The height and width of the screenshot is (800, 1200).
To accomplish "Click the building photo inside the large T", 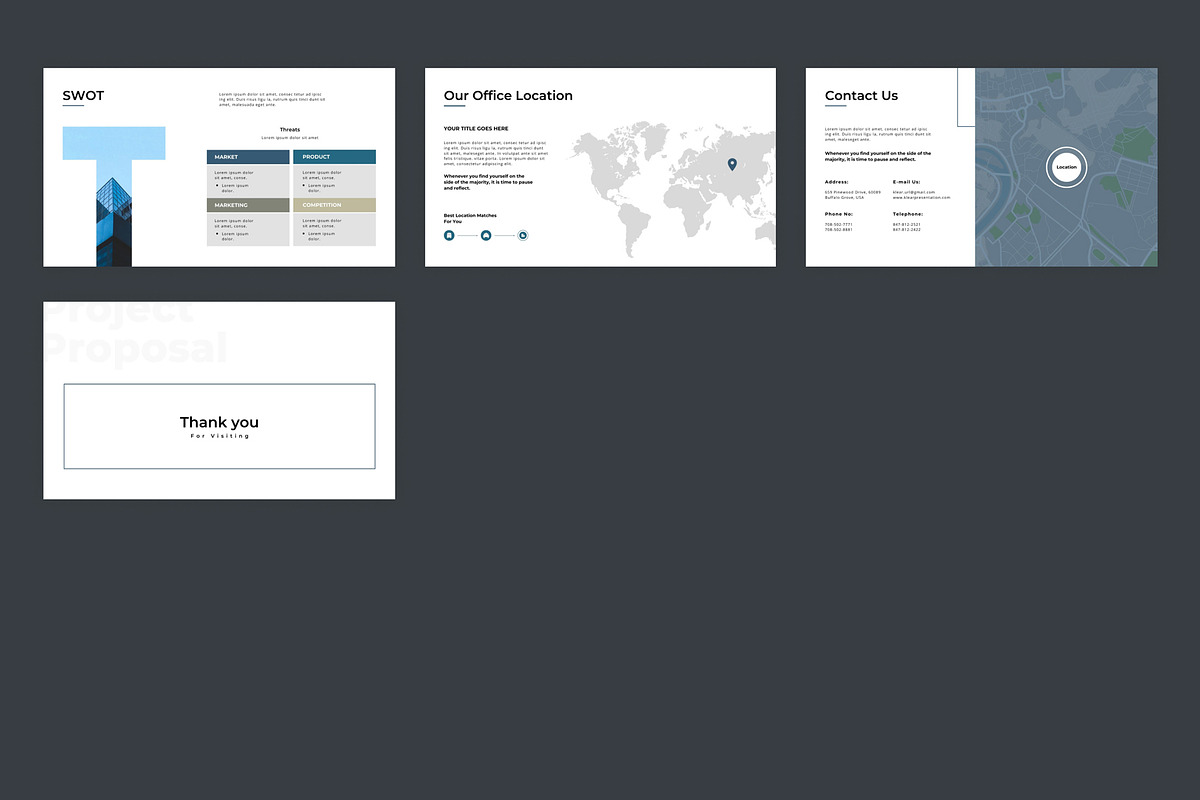I will (114, 222).
